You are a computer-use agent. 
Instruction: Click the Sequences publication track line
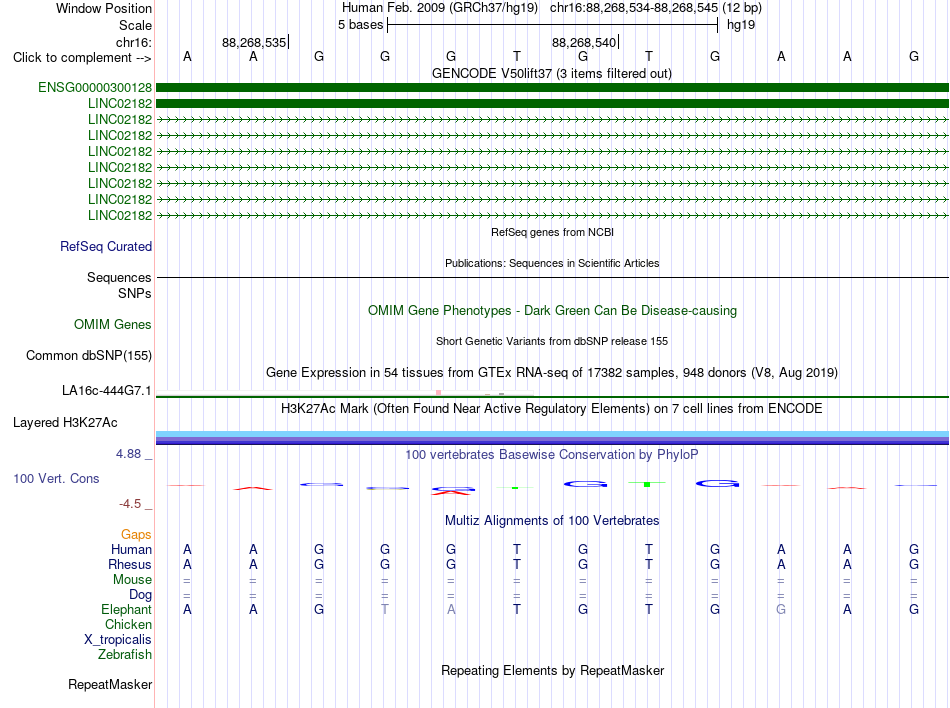(552, 277)
